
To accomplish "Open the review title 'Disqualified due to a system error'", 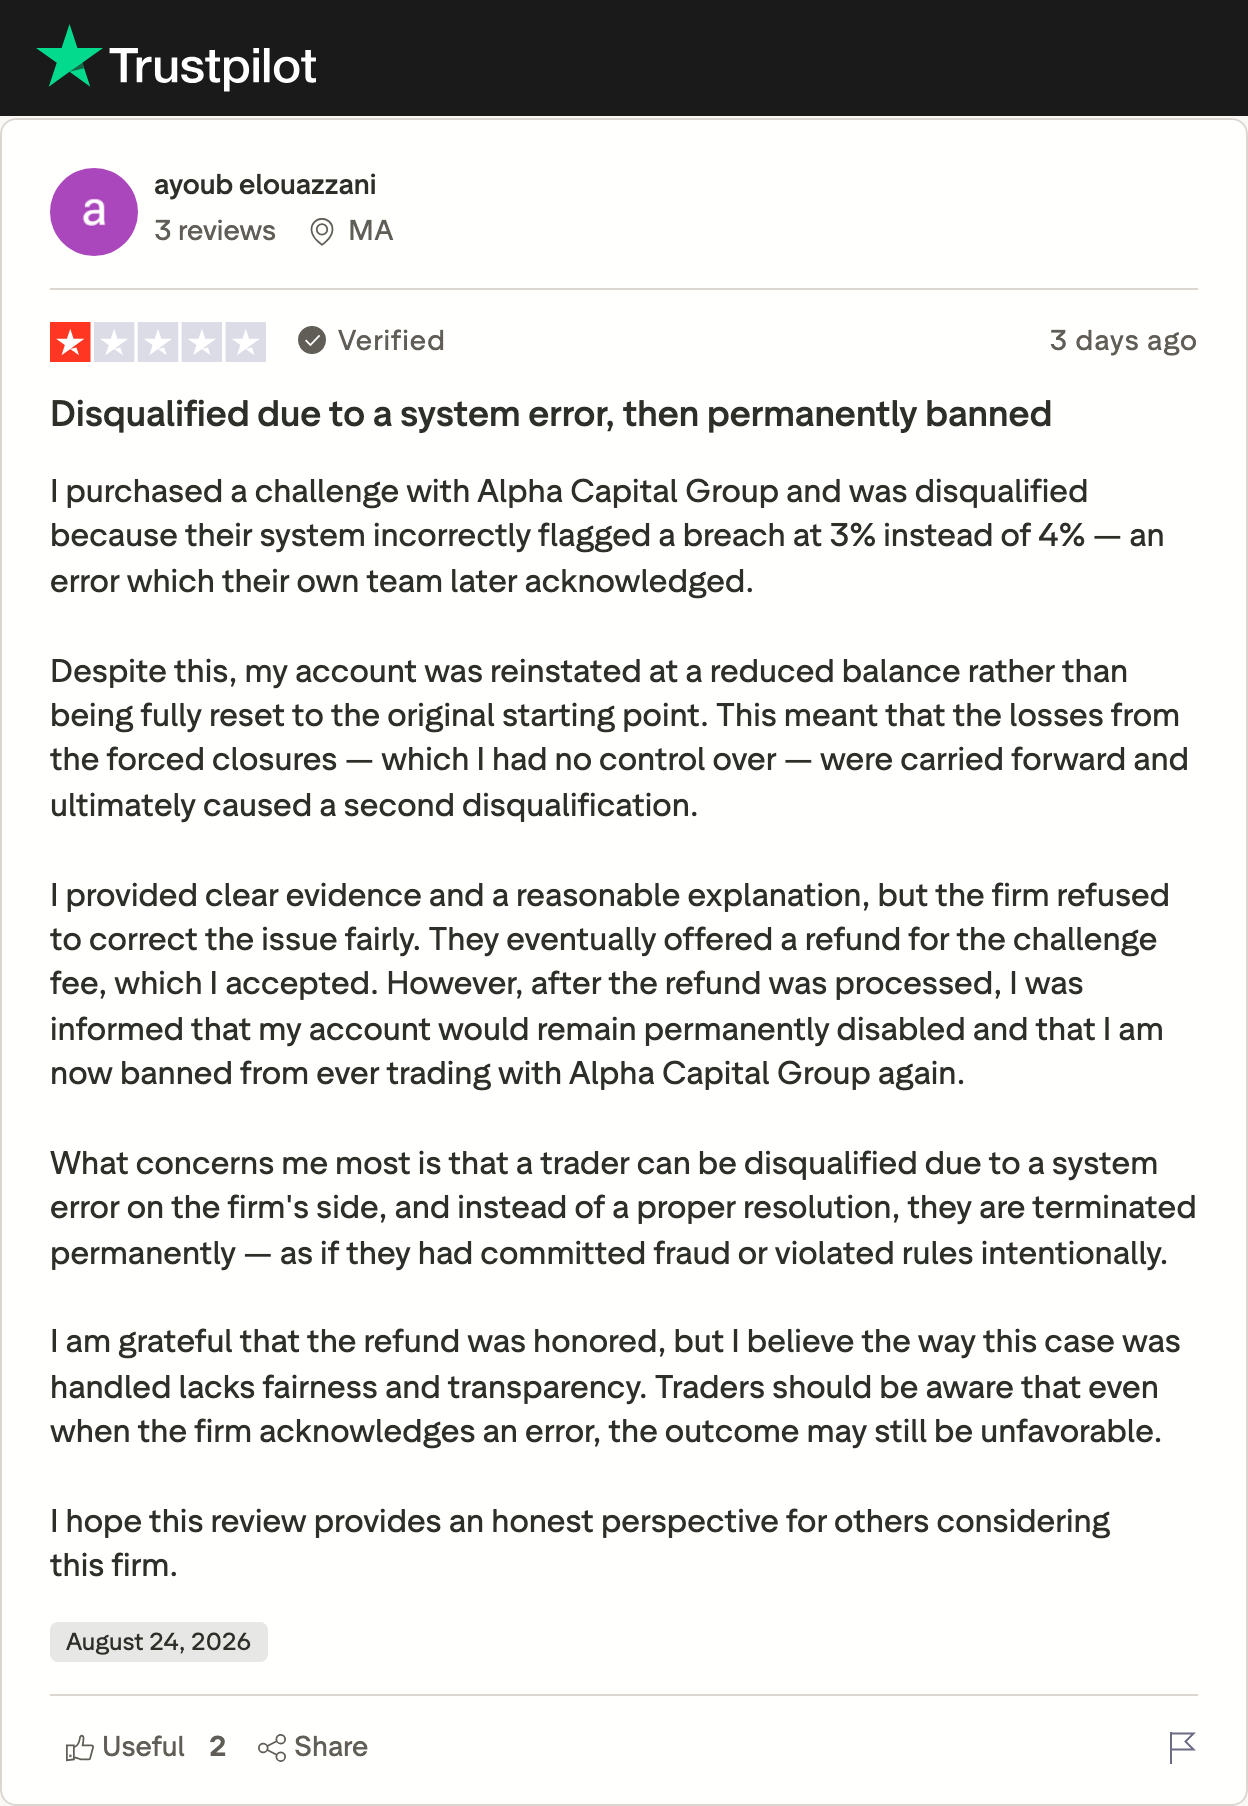I will 551,414.
